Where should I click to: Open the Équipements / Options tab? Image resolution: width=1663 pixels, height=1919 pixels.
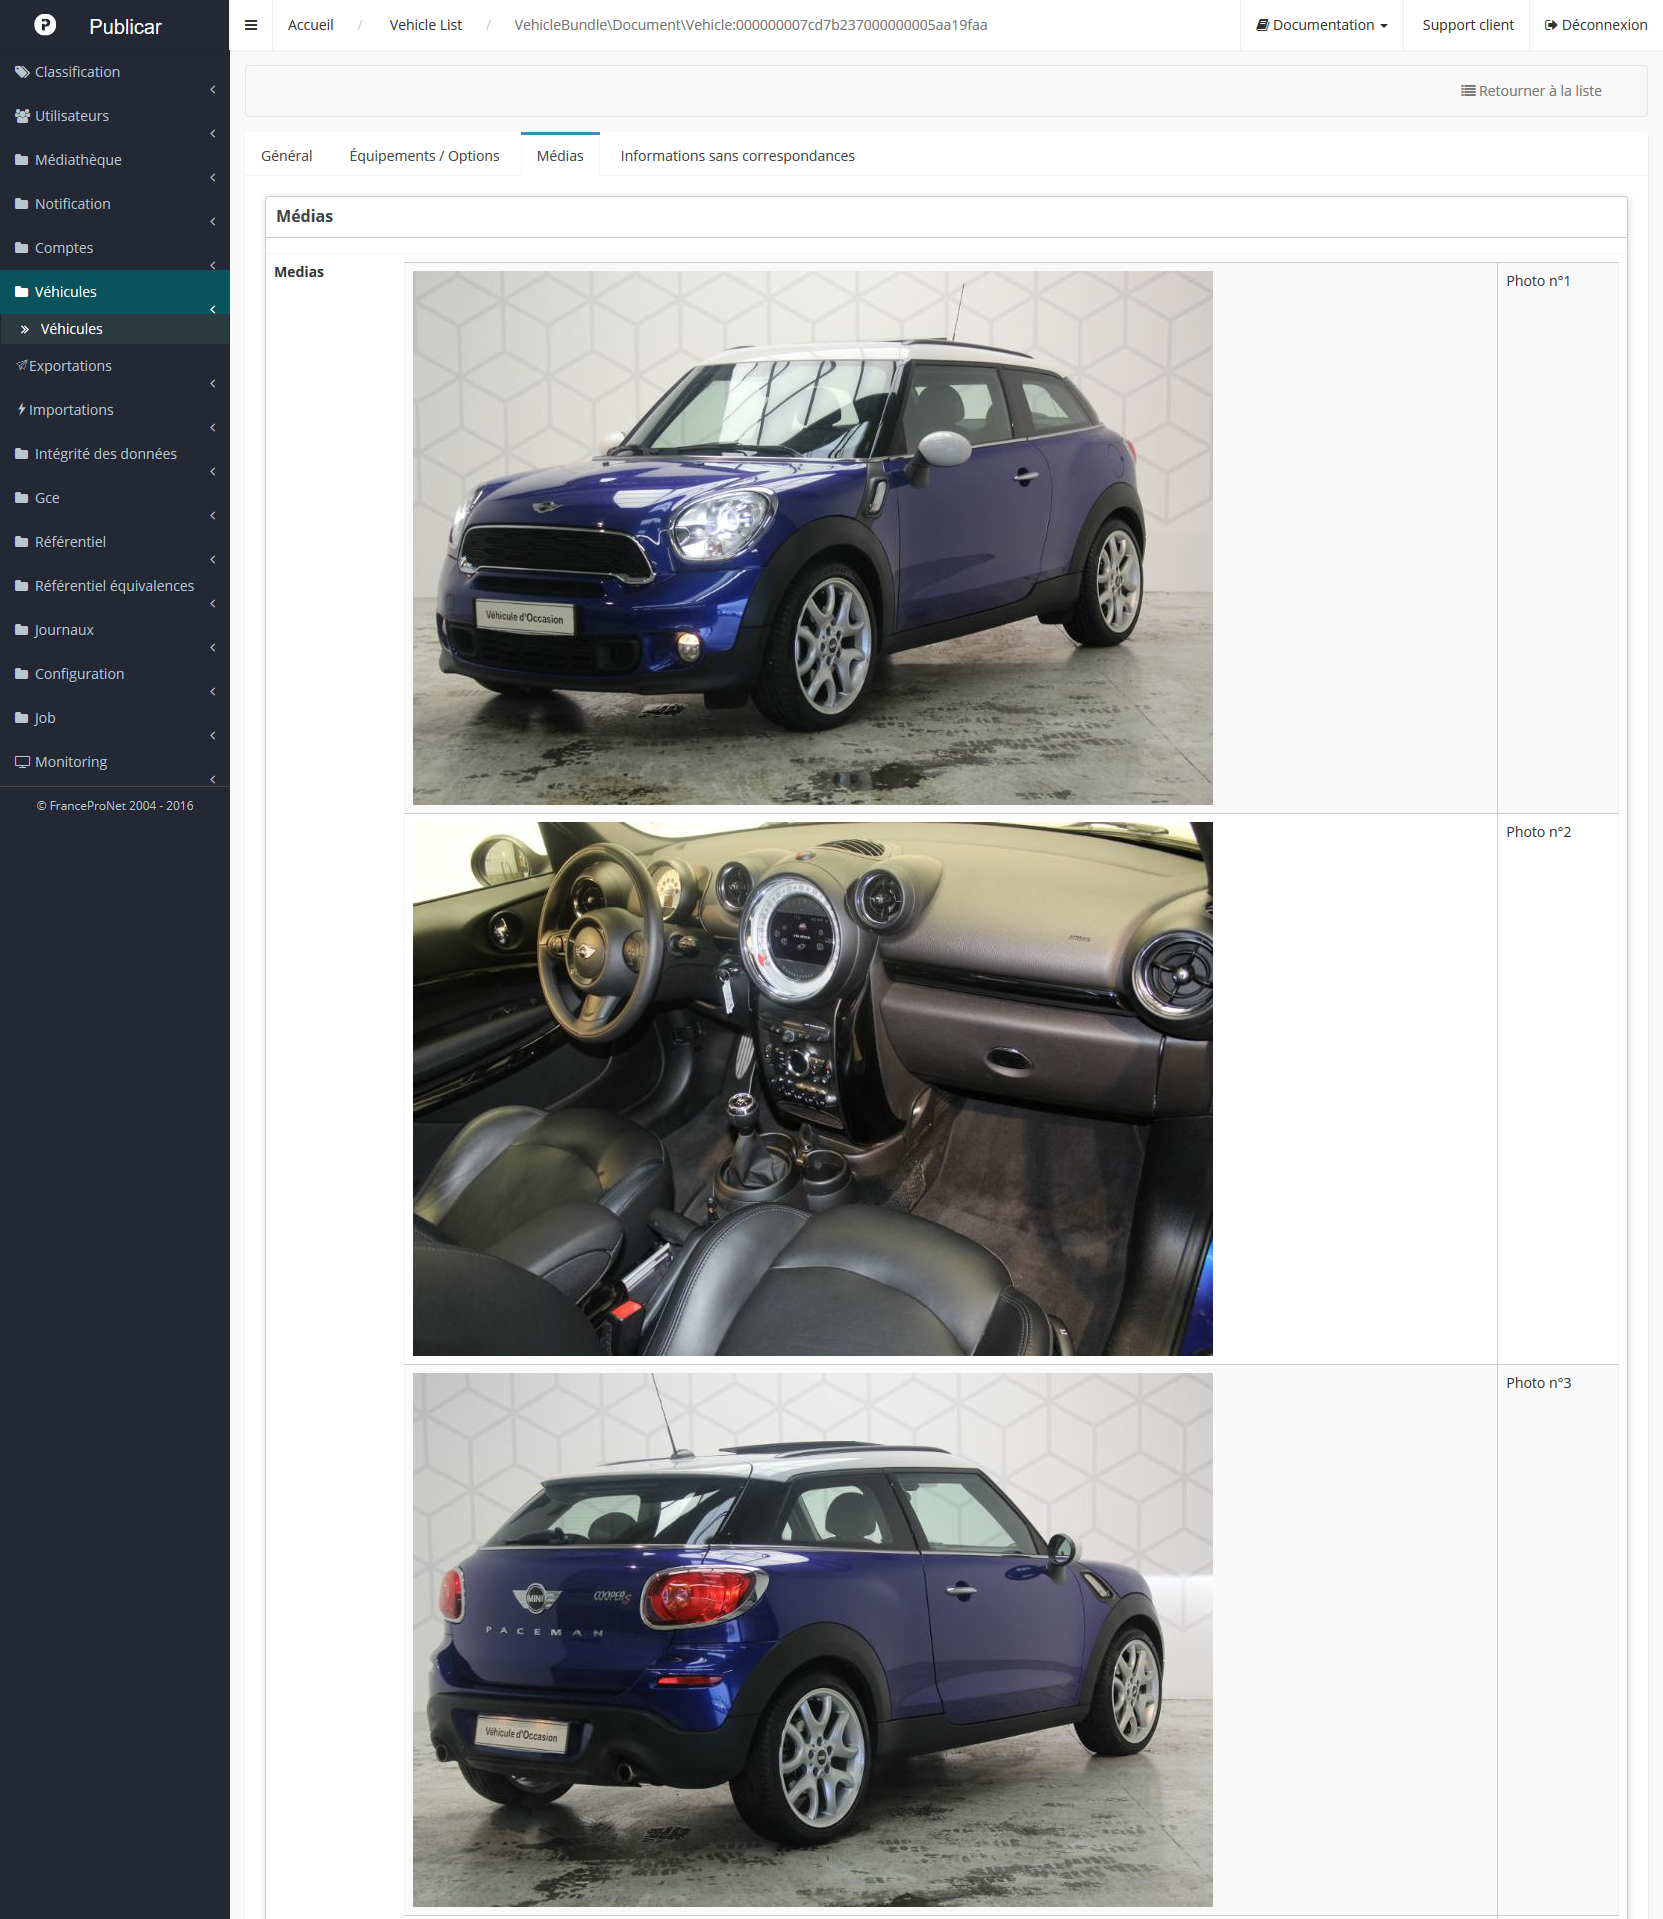pos(424,156)
